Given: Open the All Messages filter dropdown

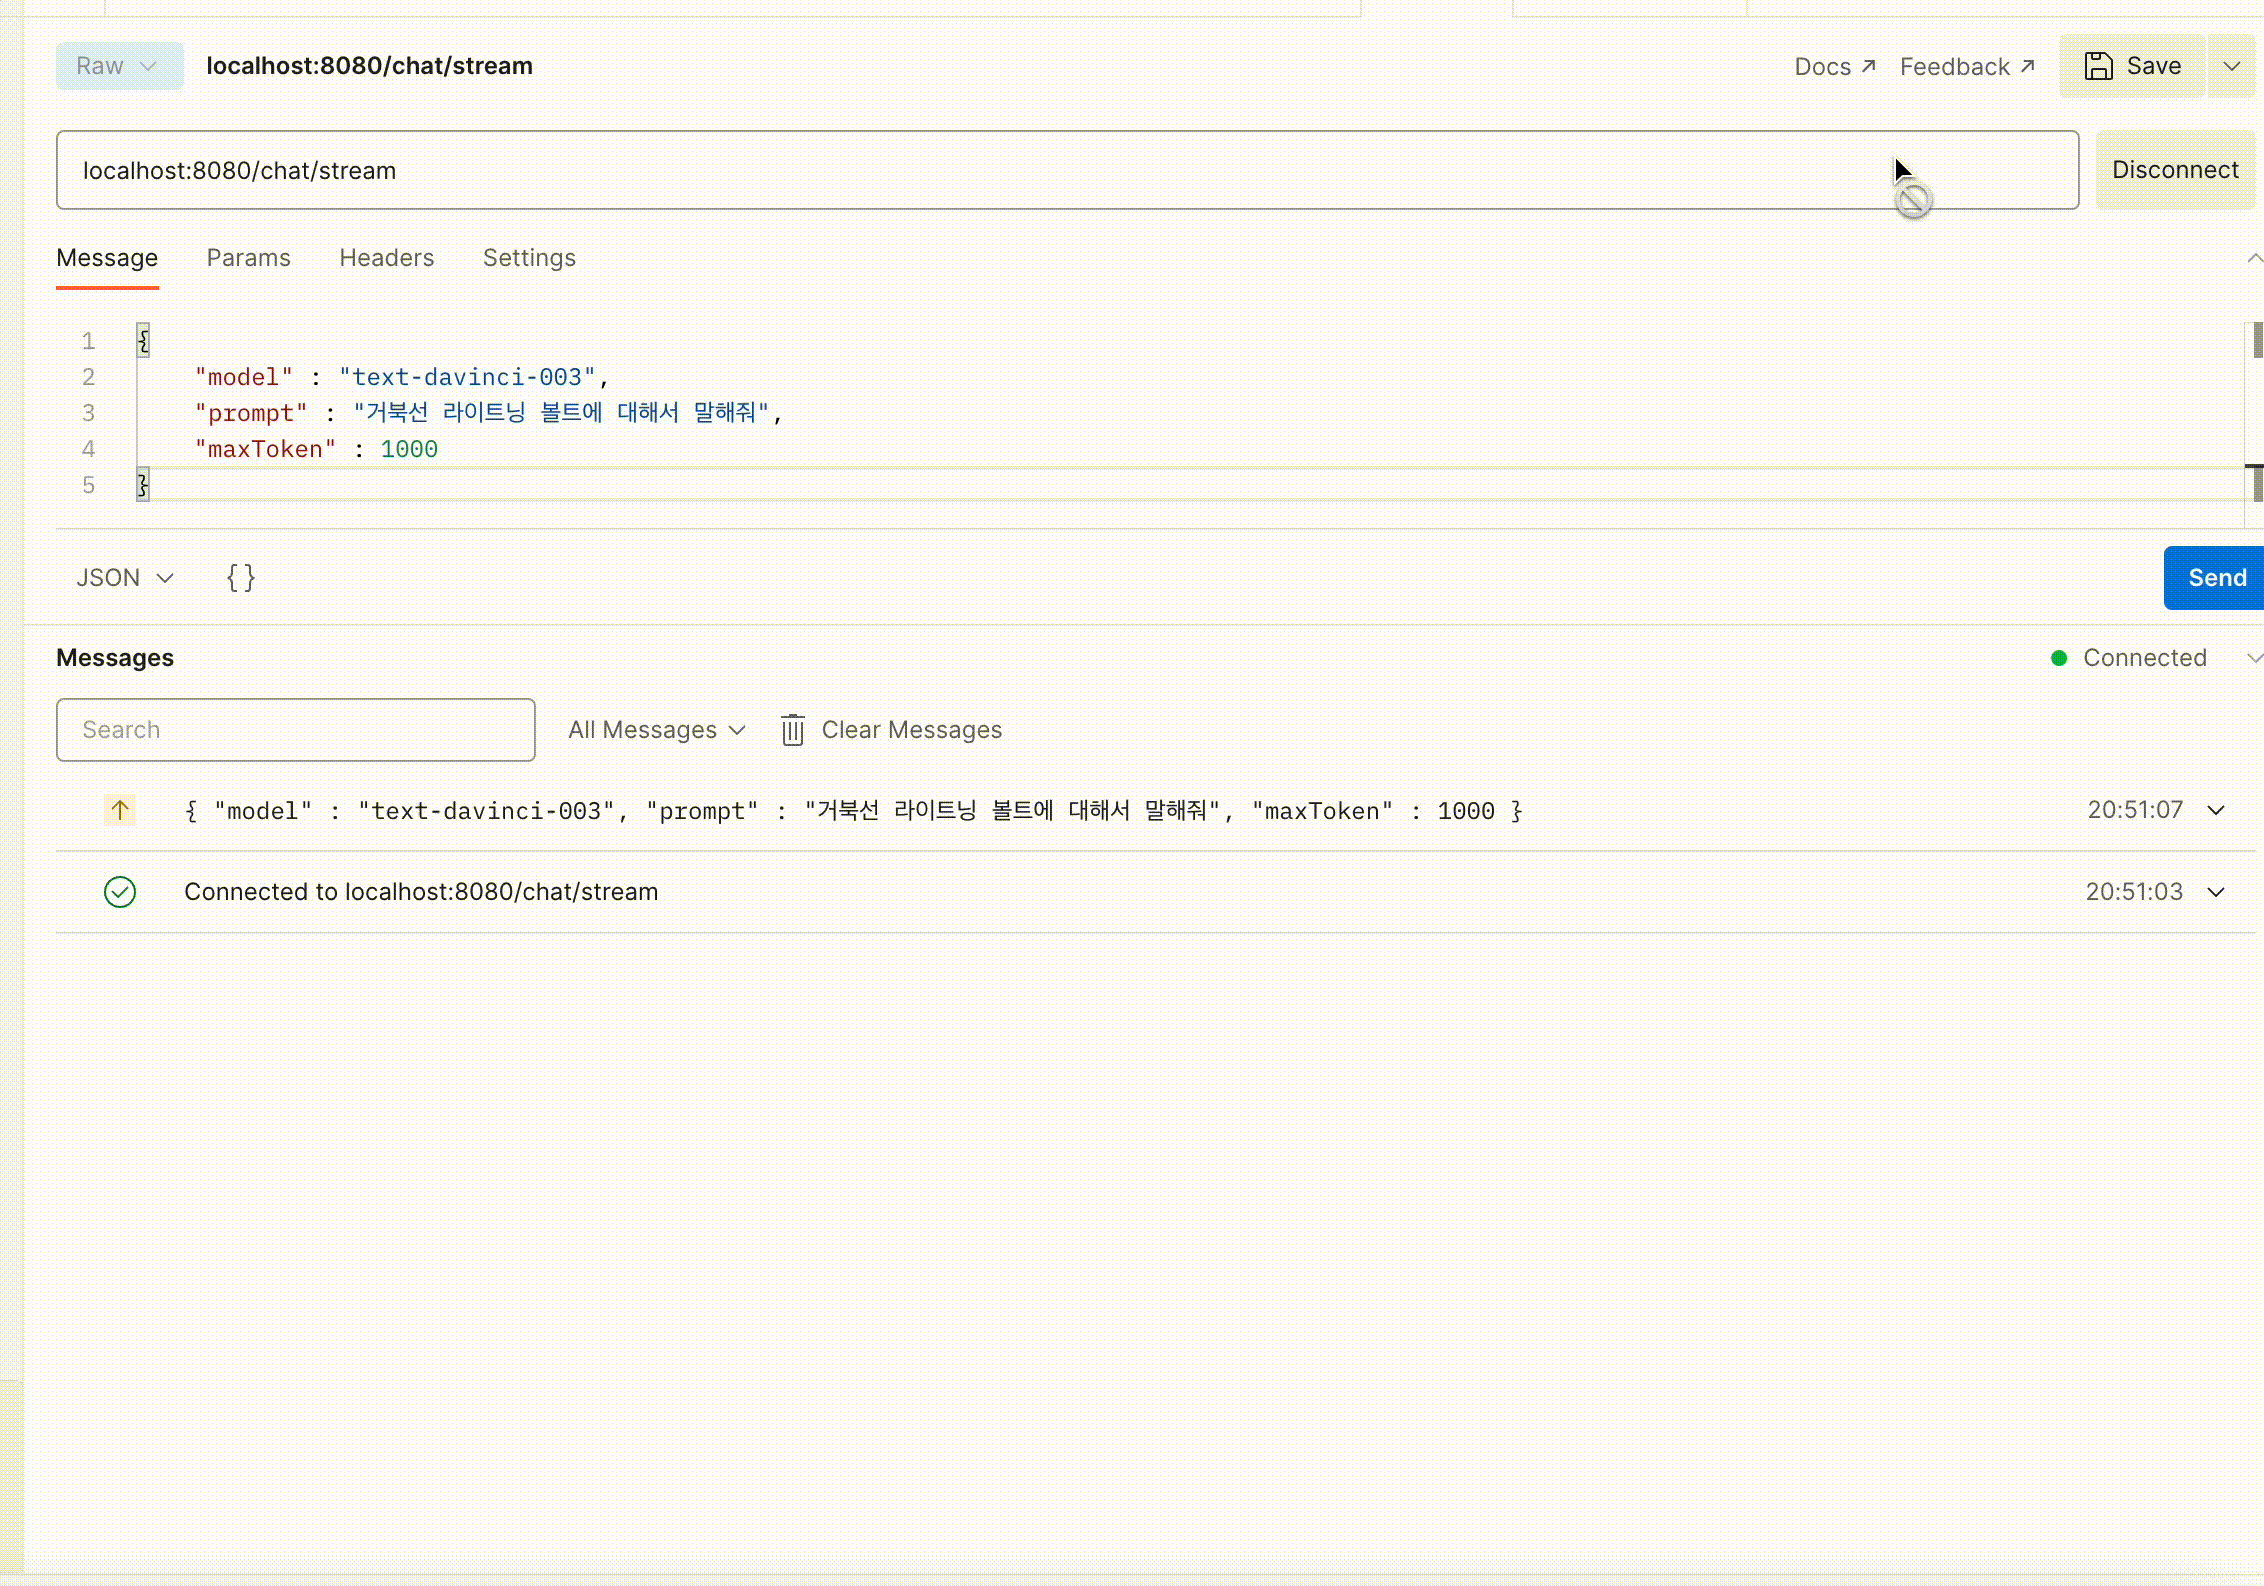Looking at the screenshot, I should pyautogui.click(x=657, y=730).
